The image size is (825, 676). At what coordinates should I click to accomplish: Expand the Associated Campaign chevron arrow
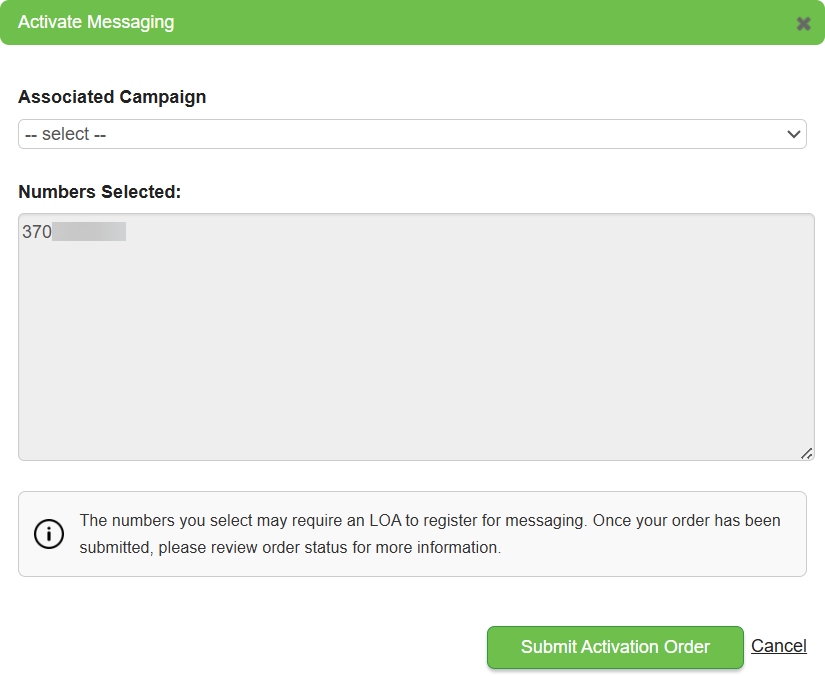(x=794, y=134)
